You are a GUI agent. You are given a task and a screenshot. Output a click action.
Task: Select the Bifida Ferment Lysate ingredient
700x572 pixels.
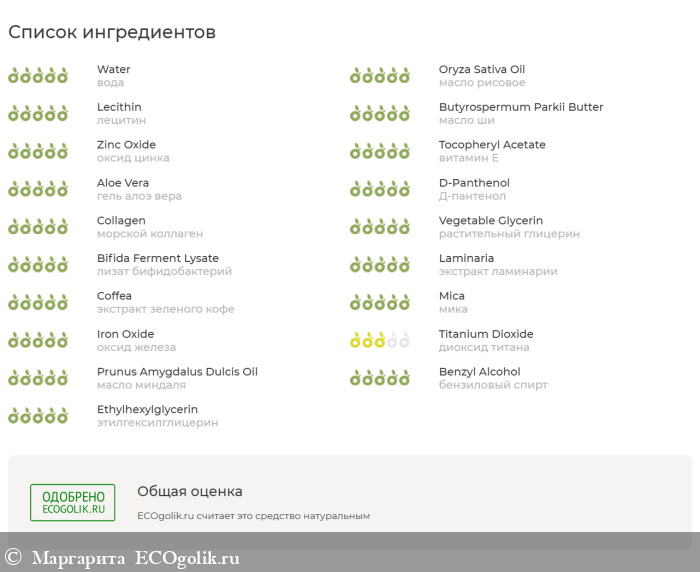(x=158, y=258)
